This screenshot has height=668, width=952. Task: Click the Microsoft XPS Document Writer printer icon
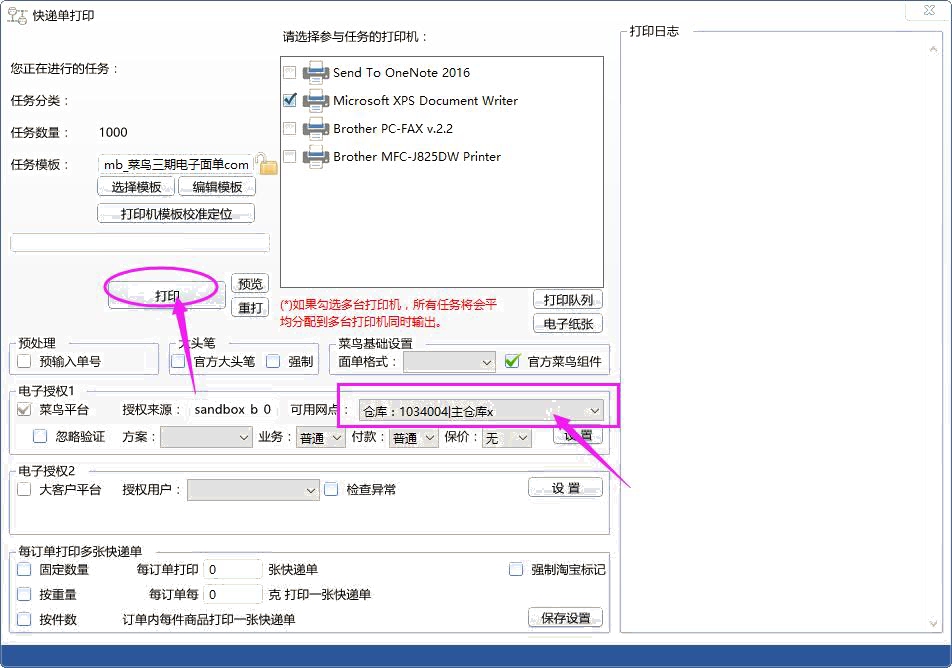316,100
